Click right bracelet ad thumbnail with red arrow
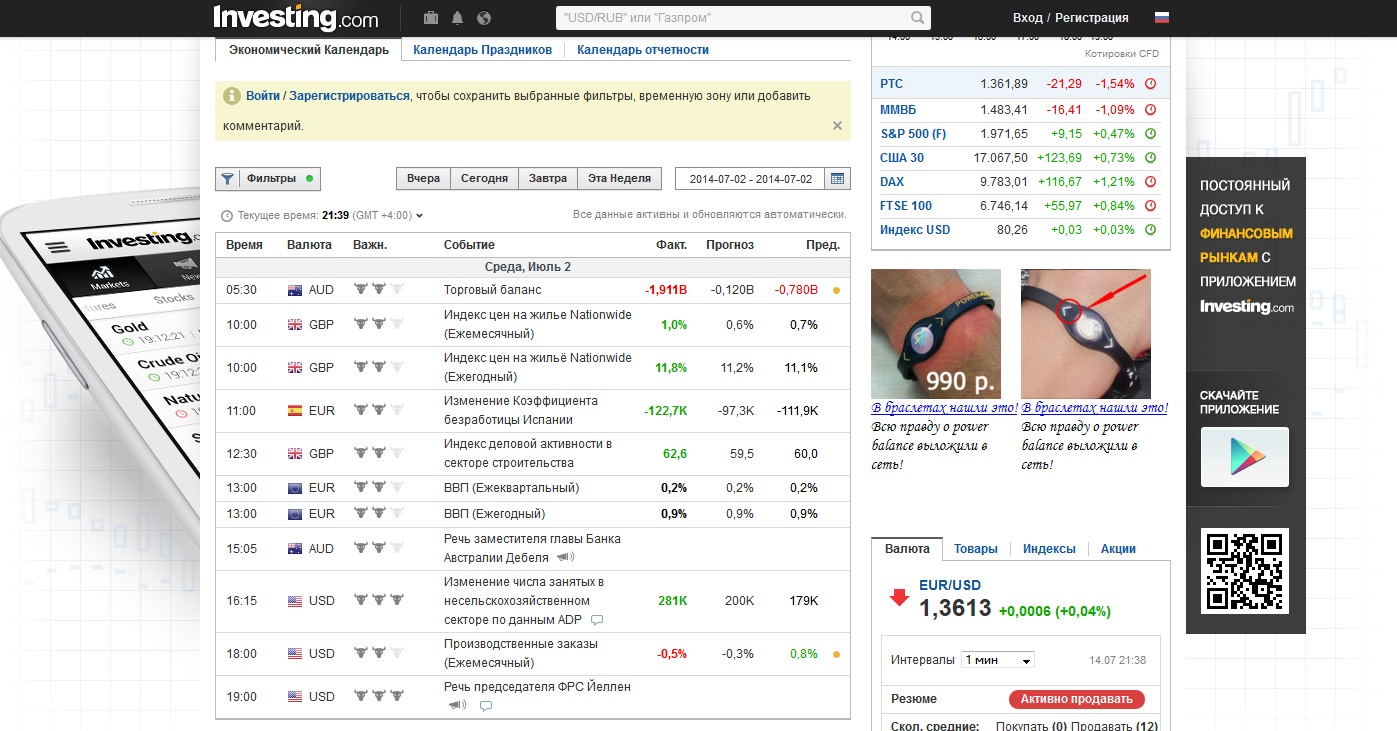 (x=1086, y=334)
